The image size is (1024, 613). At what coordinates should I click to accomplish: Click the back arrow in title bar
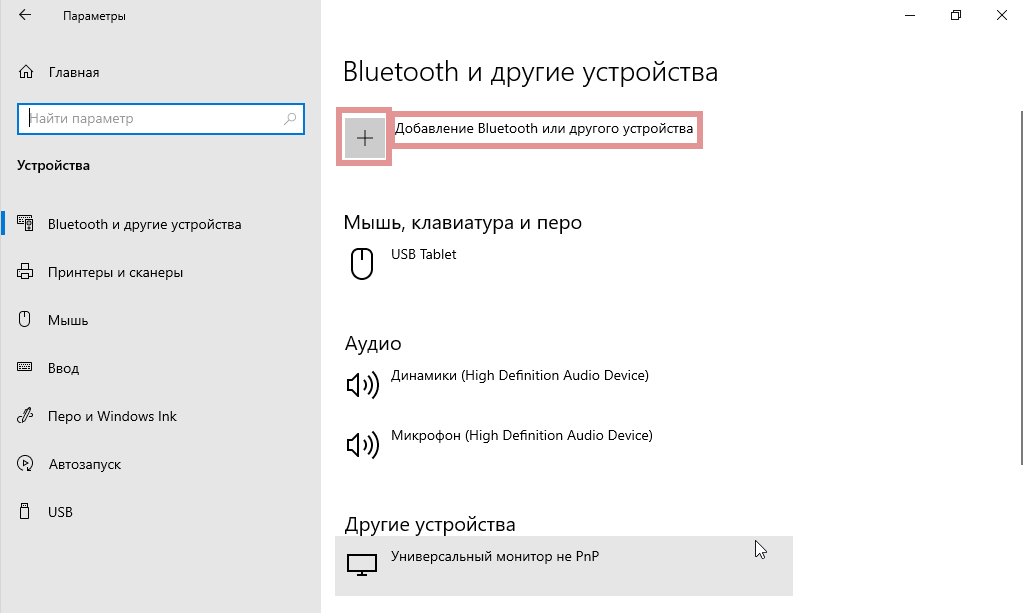(x=24, y=16)
